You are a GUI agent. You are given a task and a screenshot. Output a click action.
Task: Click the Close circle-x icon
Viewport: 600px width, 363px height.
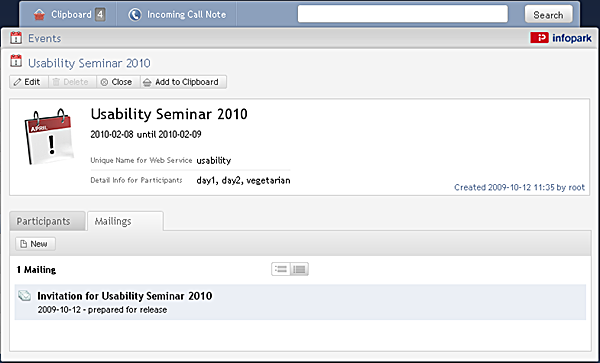click(x=104, y=82)
